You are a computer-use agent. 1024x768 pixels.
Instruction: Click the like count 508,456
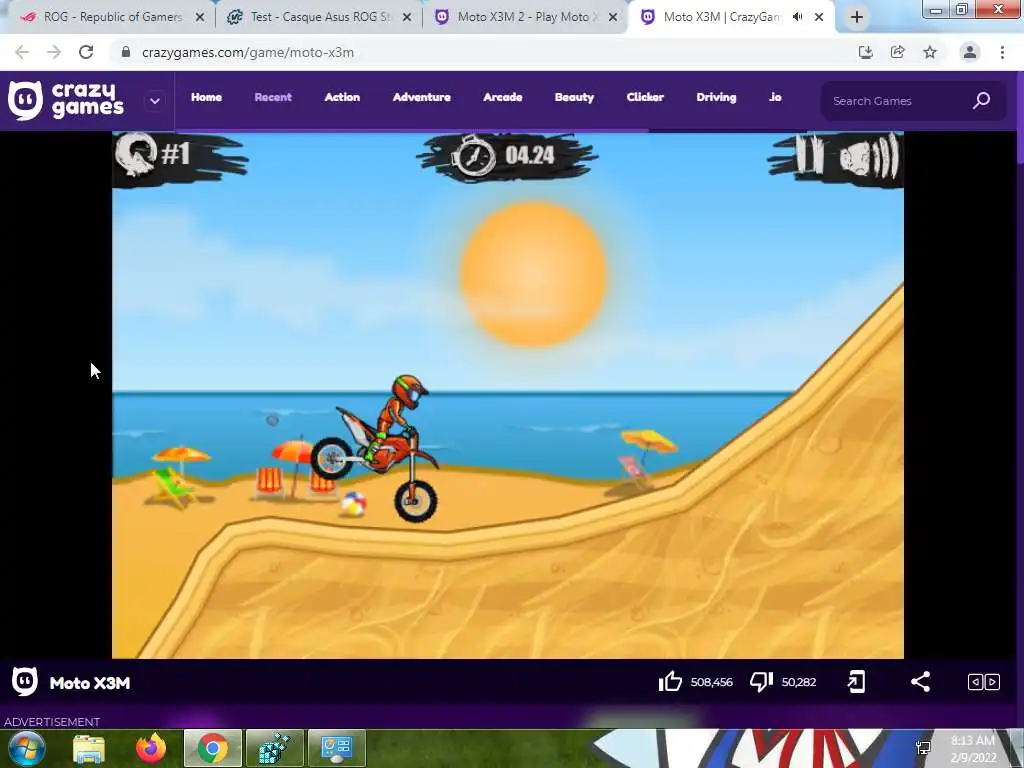[x=711, y=682]
